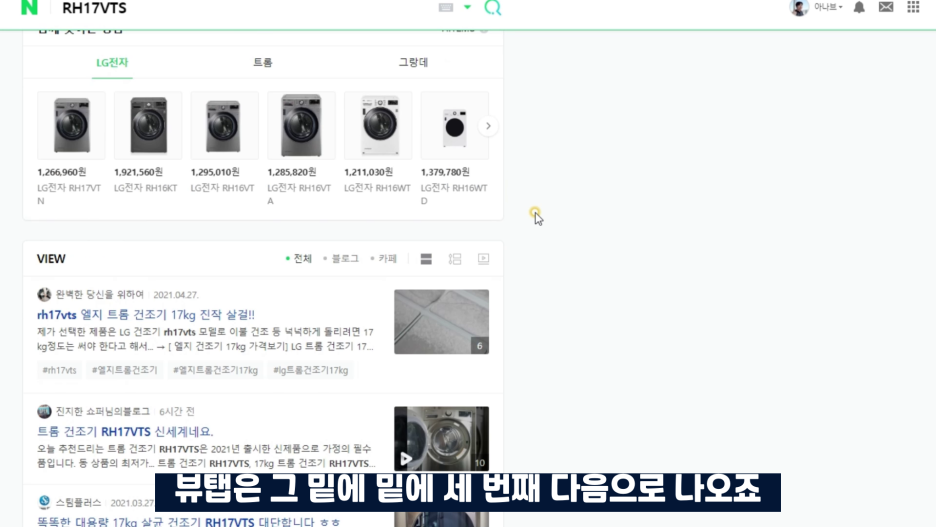
Task: Play the washer video thumbnail with 10
Action: (x=441, y=439)
